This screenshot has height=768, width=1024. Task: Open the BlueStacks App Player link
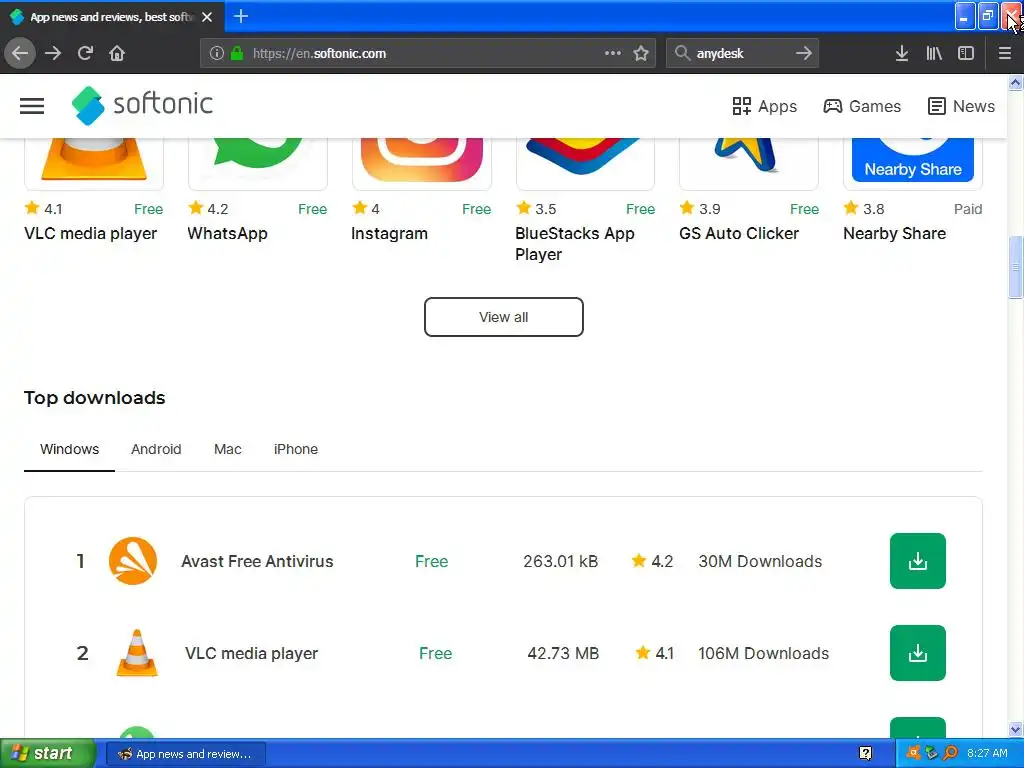(575, 244)
